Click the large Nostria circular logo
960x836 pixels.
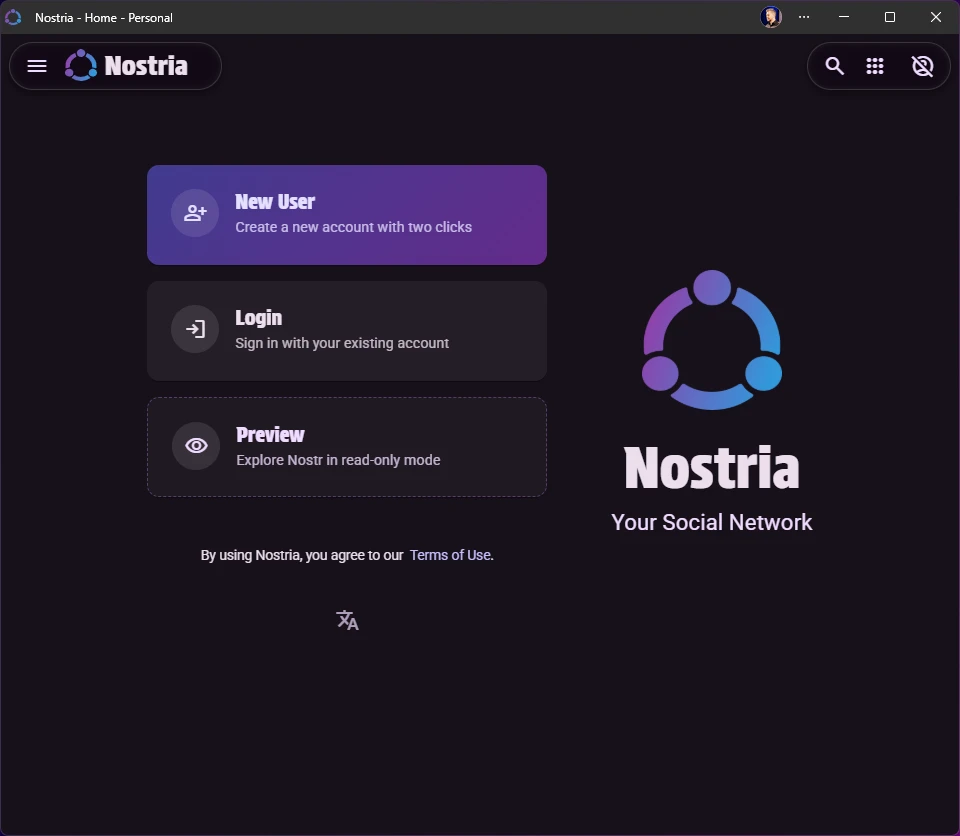click(712, 340)
